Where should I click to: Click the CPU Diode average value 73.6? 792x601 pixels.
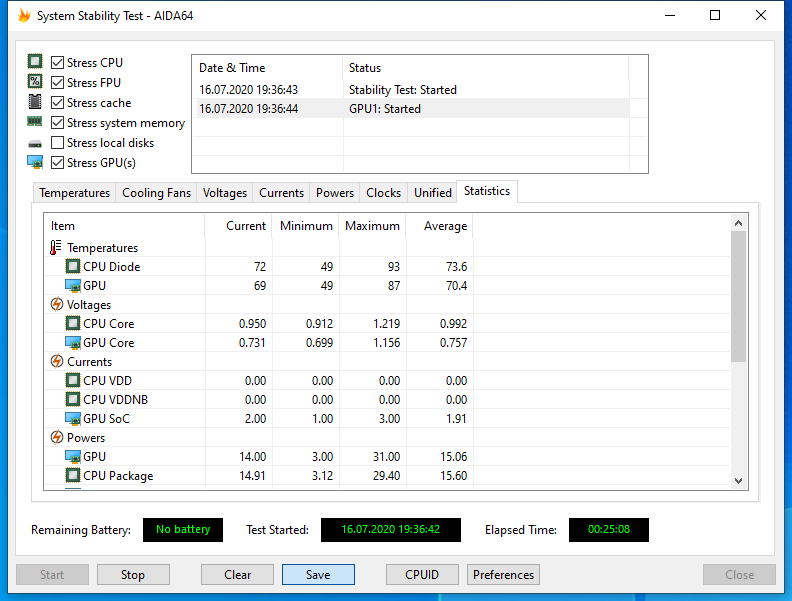[457, 267]
